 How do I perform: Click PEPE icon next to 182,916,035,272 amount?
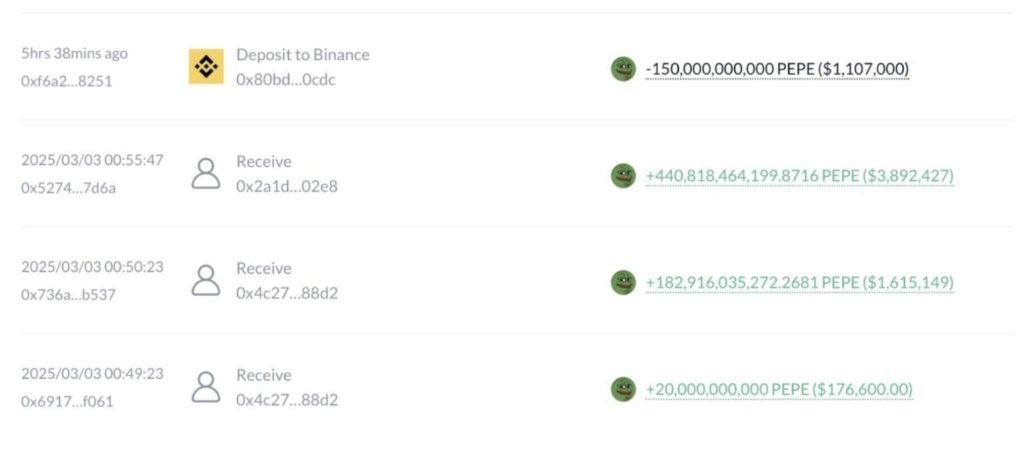click(x=623, y=282)
